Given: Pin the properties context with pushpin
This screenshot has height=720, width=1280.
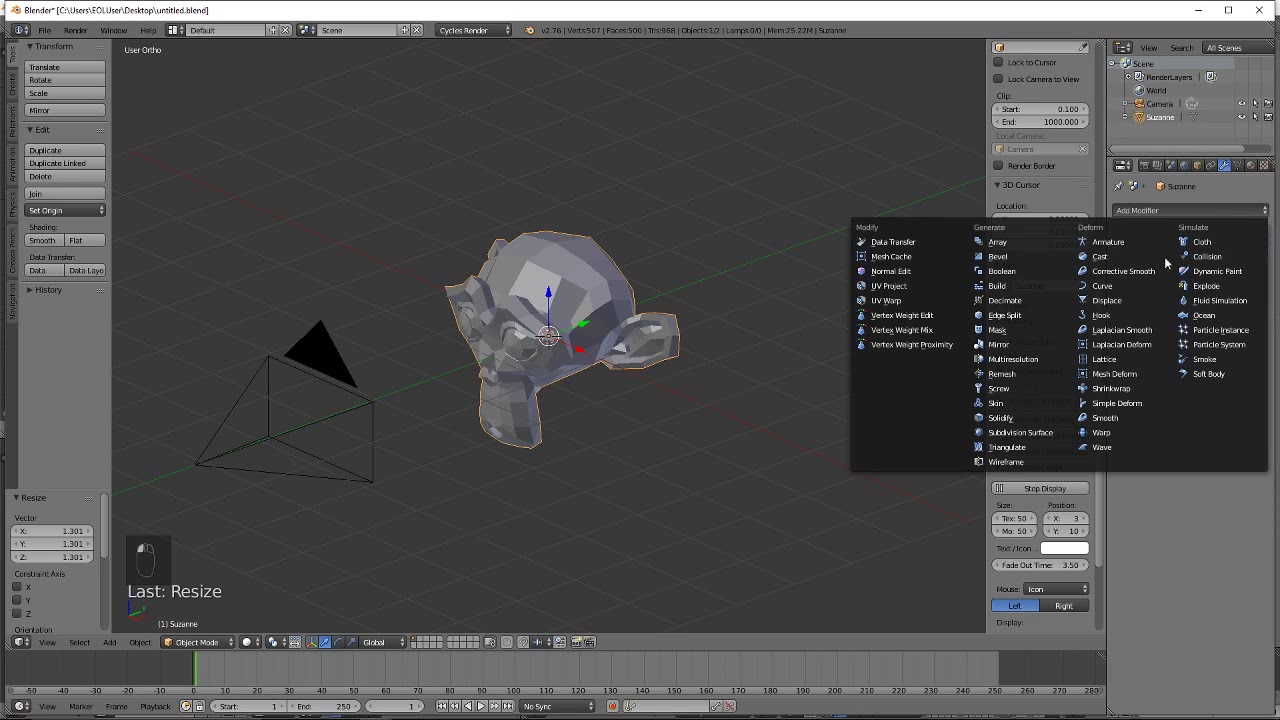Looking at the screenshot, I should (1119, 186).
